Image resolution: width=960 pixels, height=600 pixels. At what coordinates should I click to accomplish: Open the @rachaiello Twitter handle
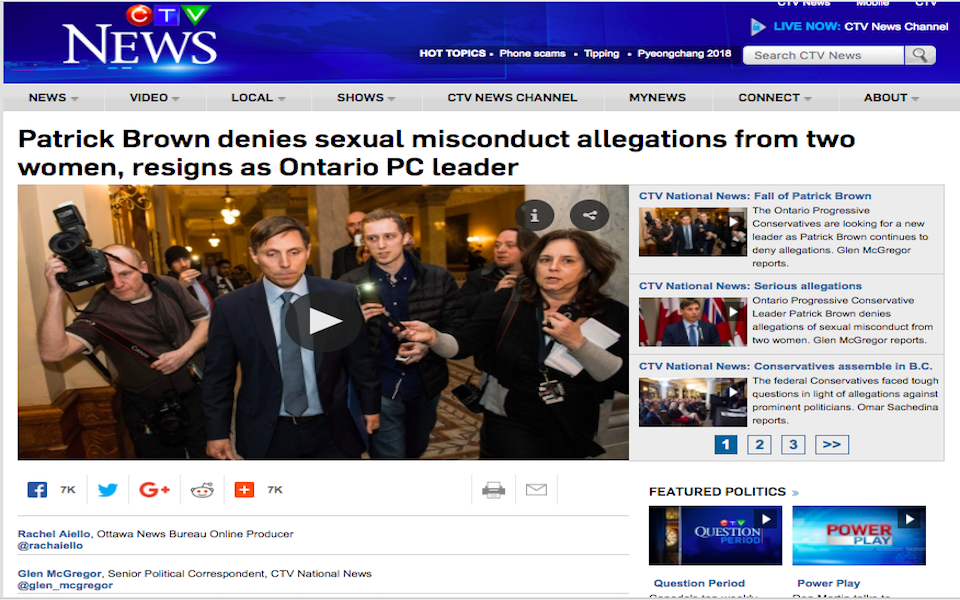click(x=50, y=546)
